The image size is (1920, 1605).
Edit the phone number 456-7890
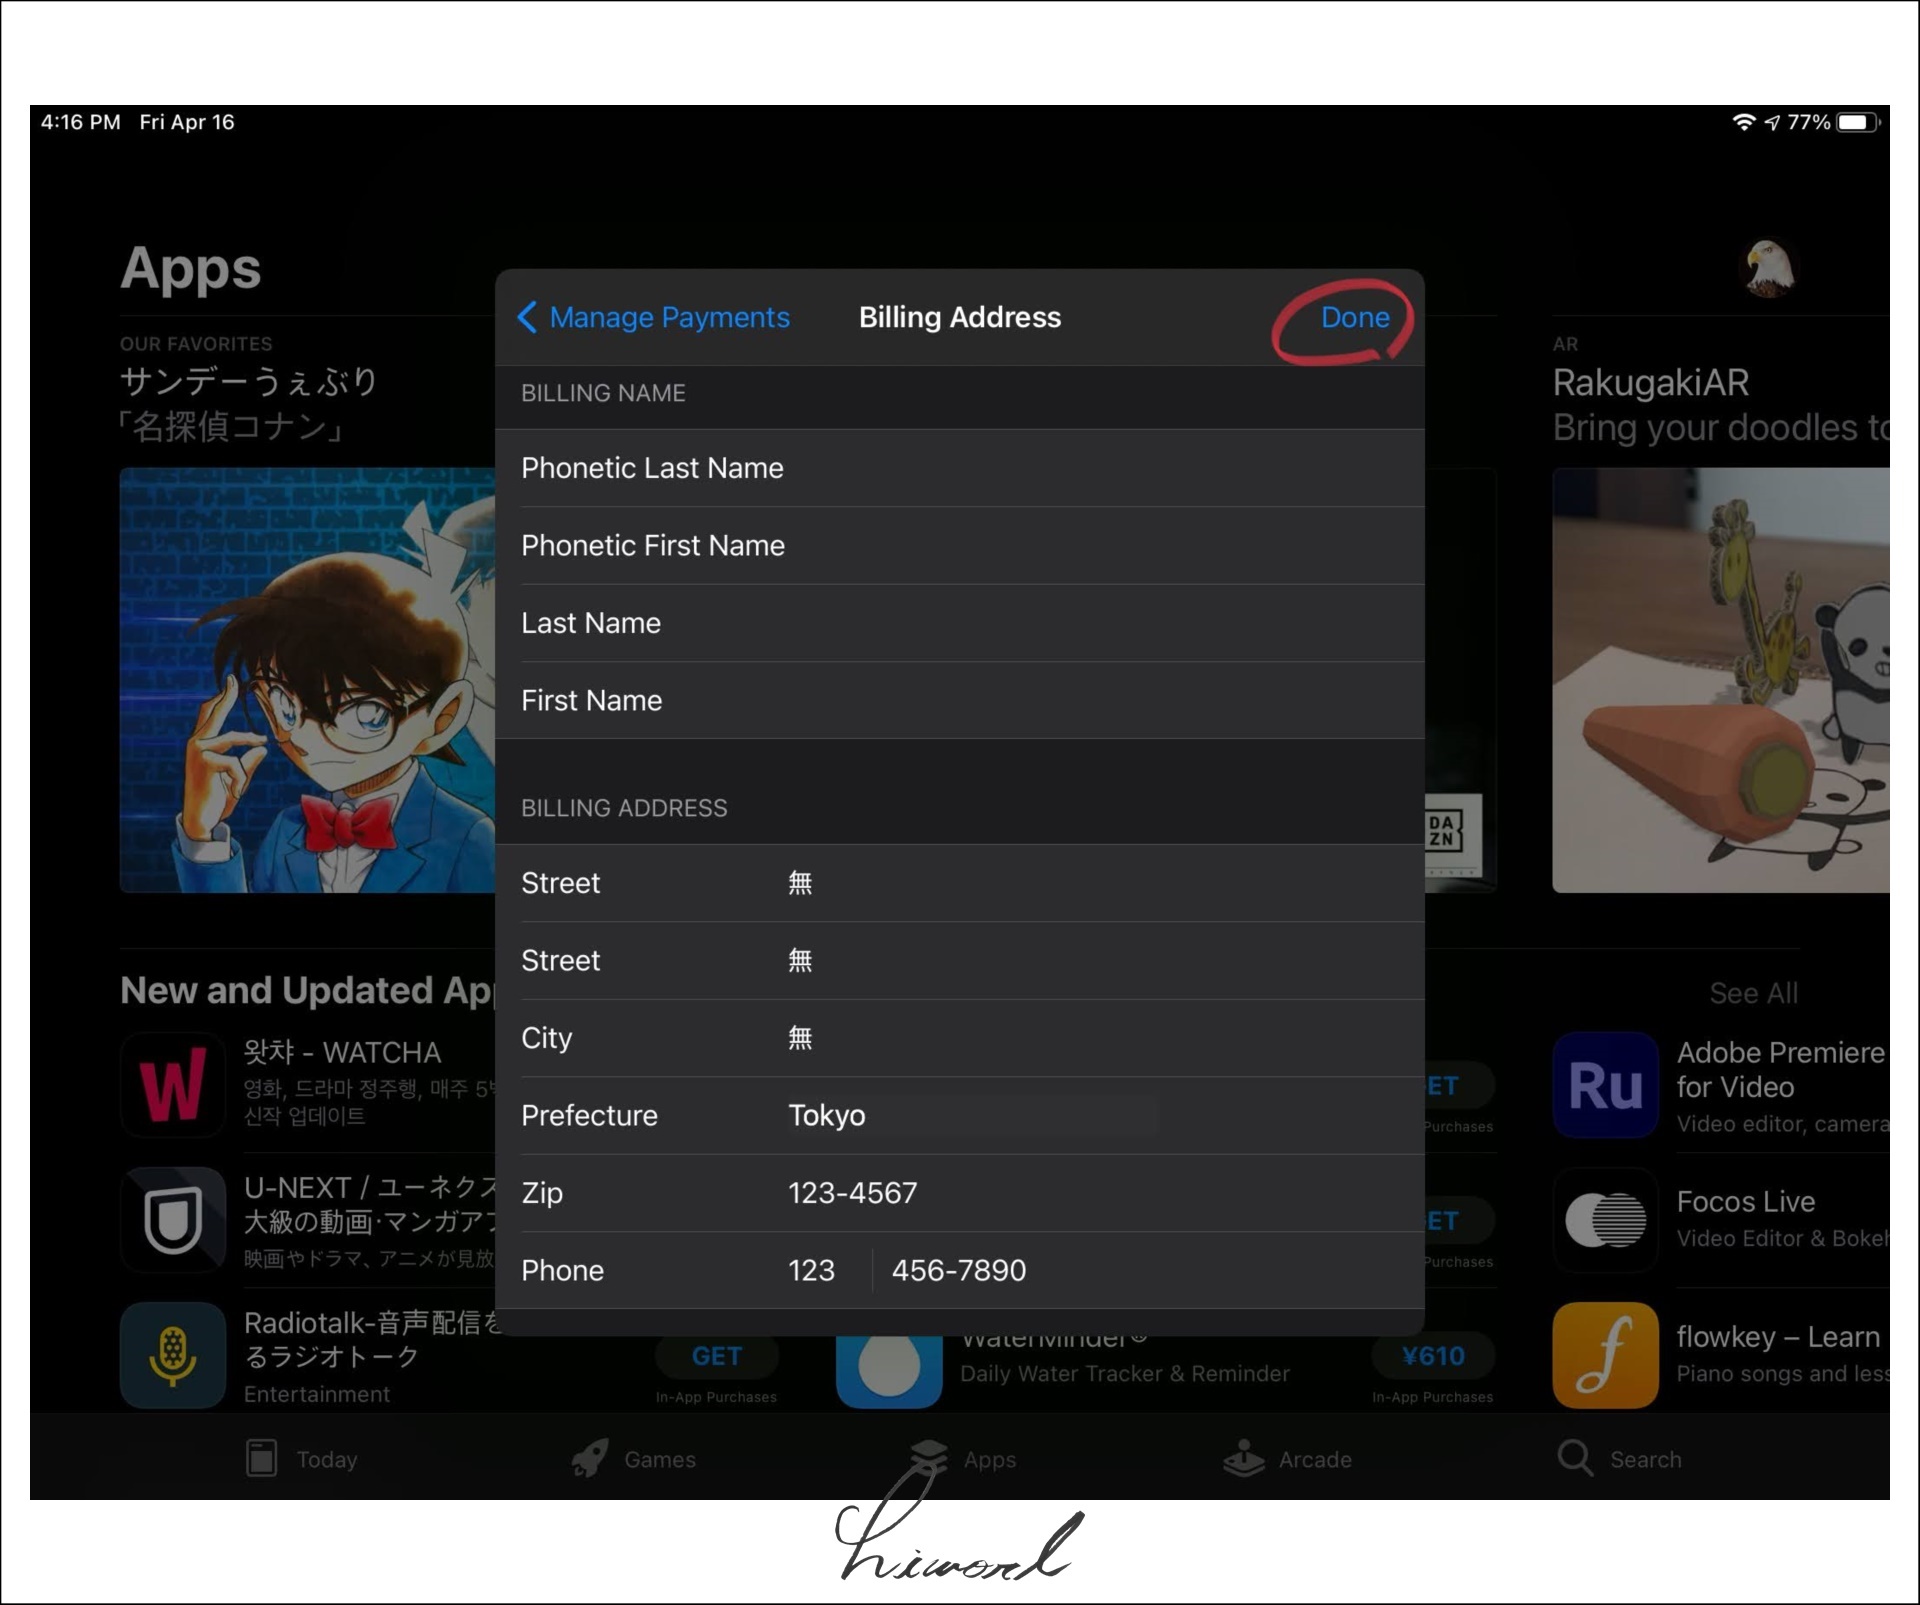tap(959, 1270)
